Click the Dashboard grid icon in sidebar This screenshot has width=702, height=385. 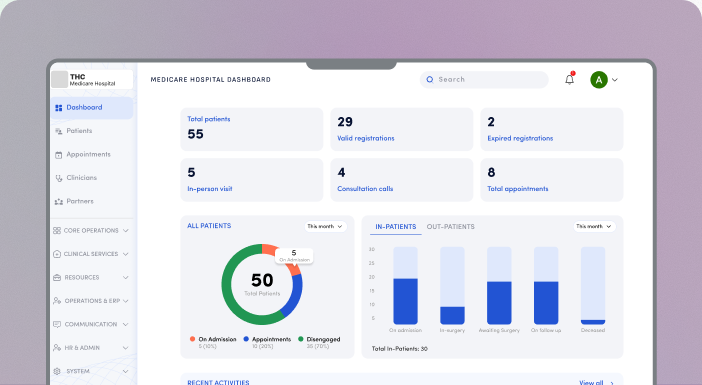(x=58, y=108)
